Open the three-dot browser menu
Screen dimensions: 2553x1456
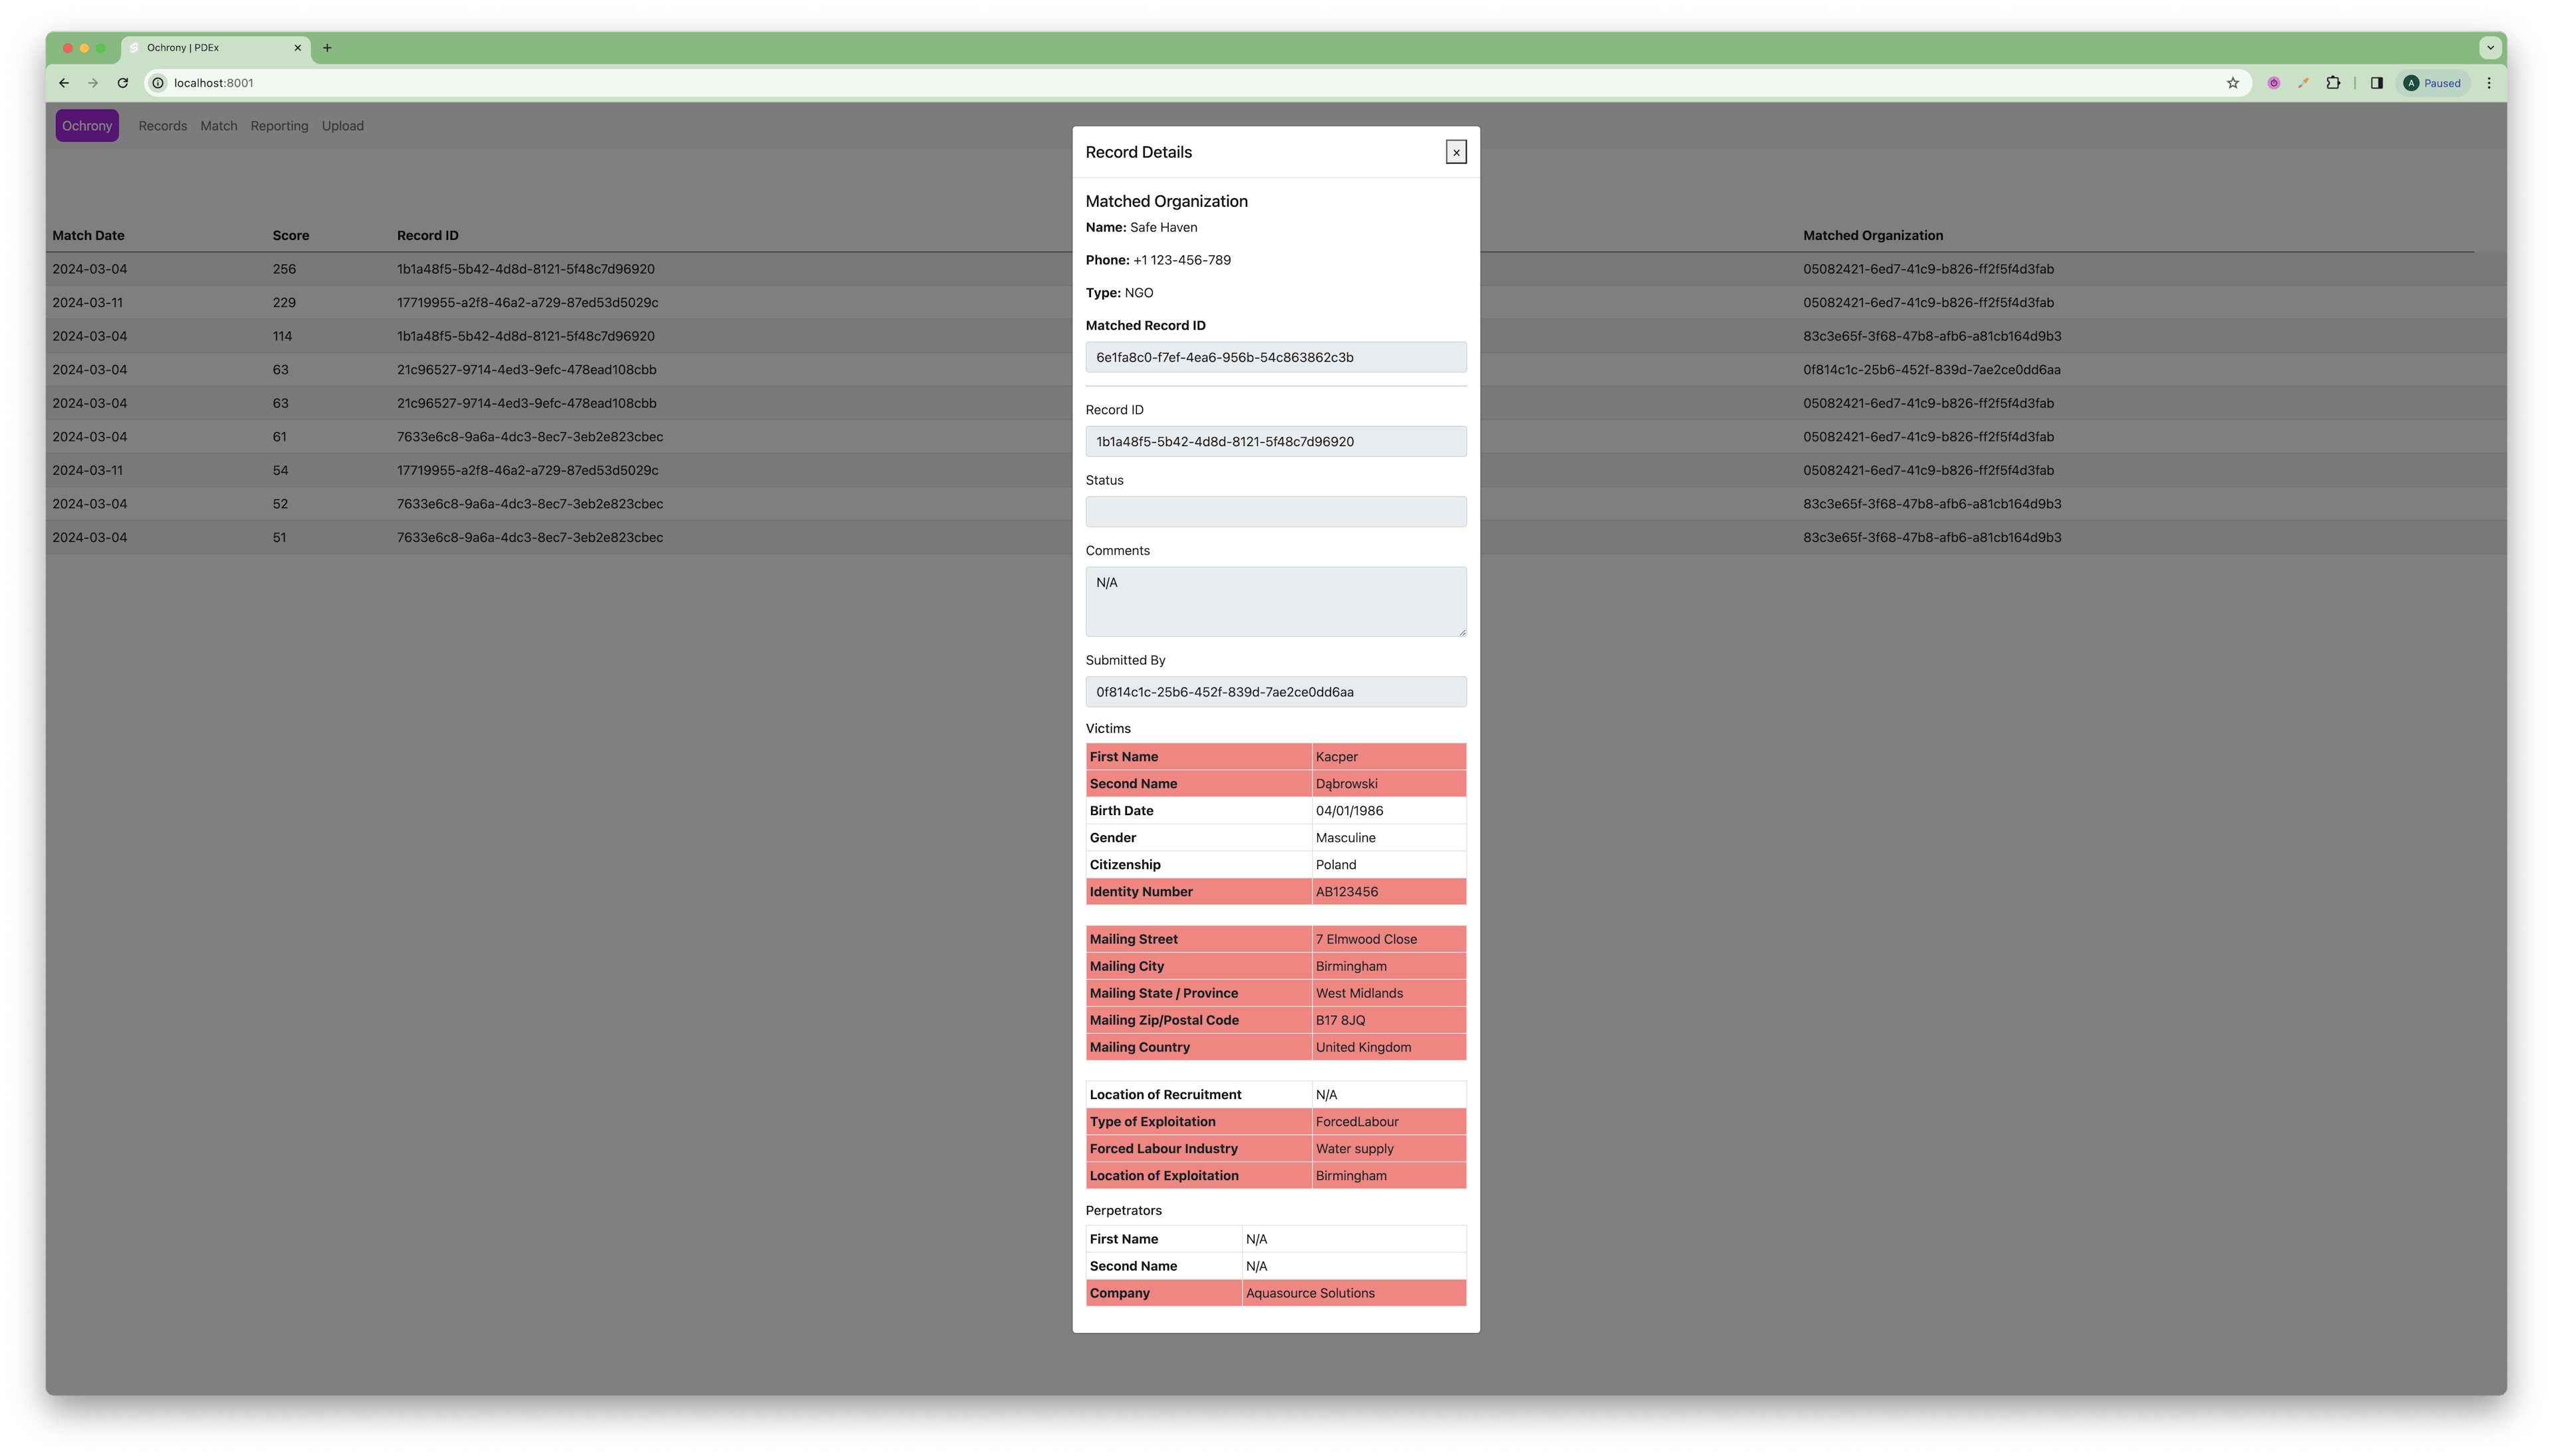click(x=2489, y=82)
